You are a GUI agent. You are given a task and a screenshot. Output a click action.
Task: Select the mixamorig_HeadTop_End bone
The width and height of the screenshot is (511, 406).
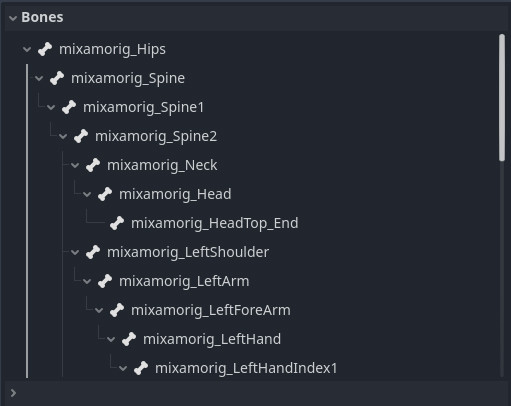[215, 223]
